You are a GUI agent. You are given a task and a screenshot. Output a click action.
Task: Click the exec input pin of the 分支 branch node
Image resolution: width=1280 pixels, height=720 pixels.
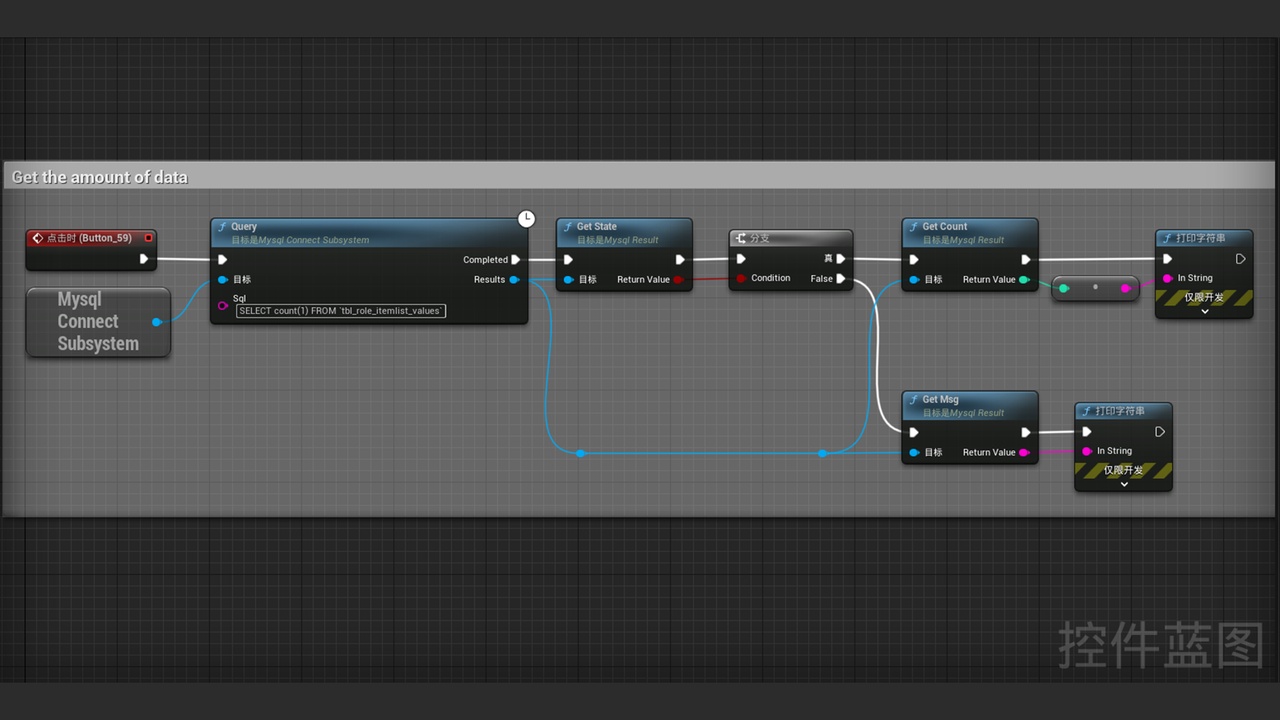[741, 259]
